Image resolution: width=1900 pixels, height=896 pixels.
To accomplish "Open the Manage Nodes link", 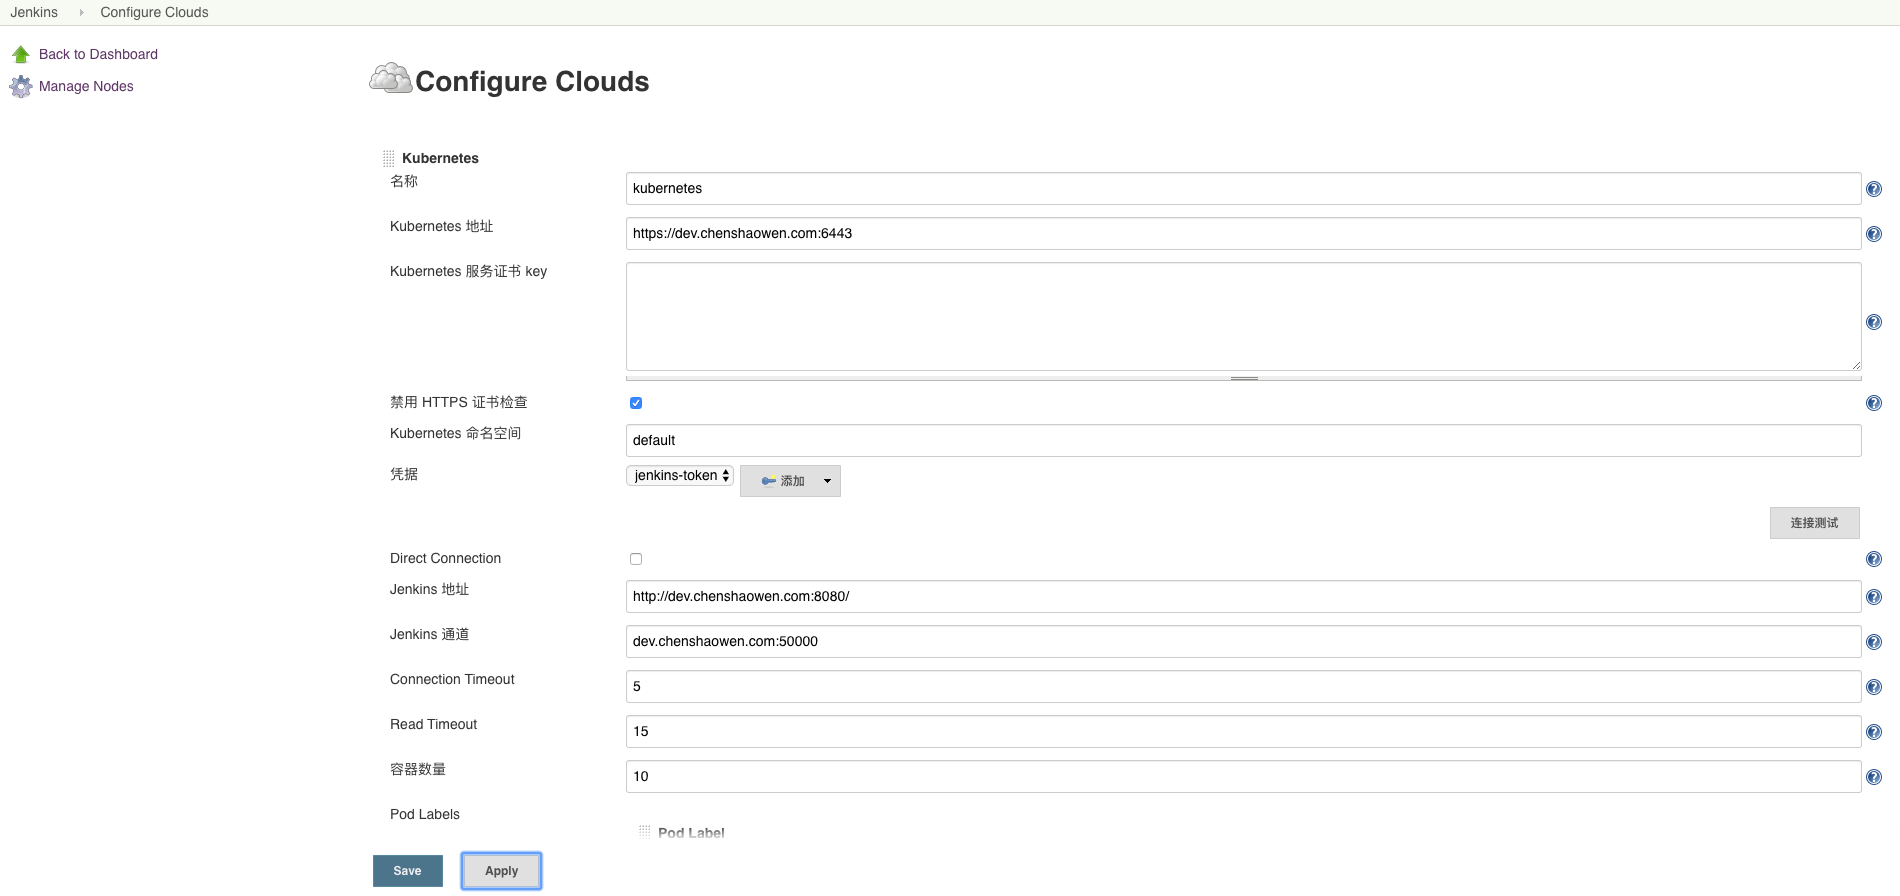I will pyautogui.click(x=86, y=87).
